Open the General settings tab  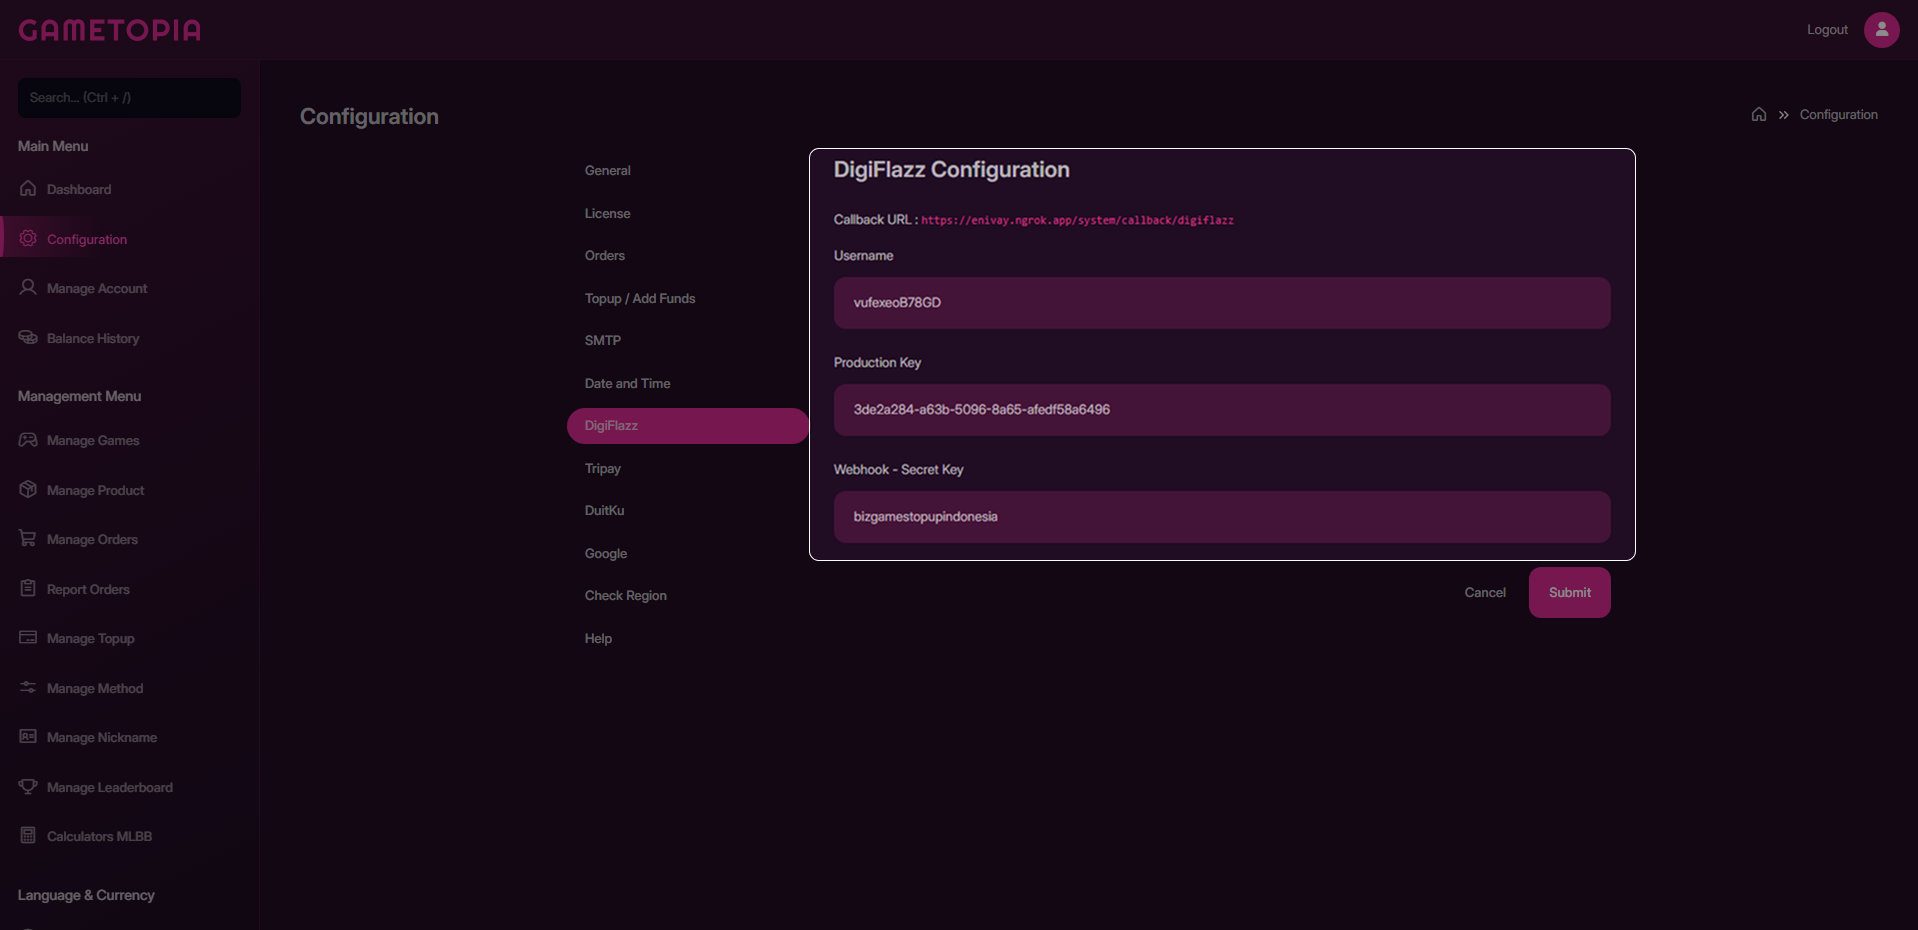[x=688, y=171]
